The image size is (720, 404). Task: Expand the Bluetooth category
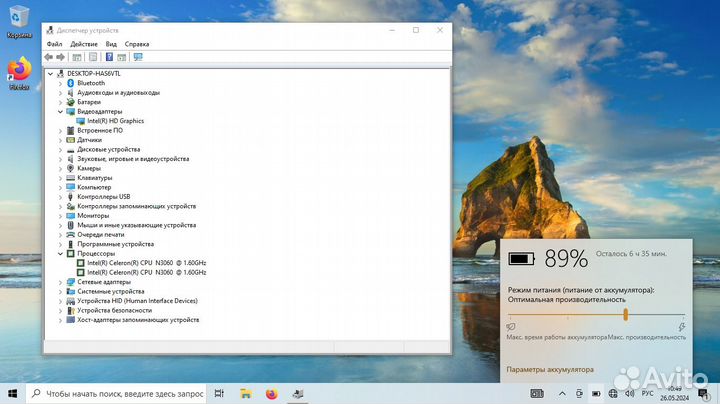point(60,83)
